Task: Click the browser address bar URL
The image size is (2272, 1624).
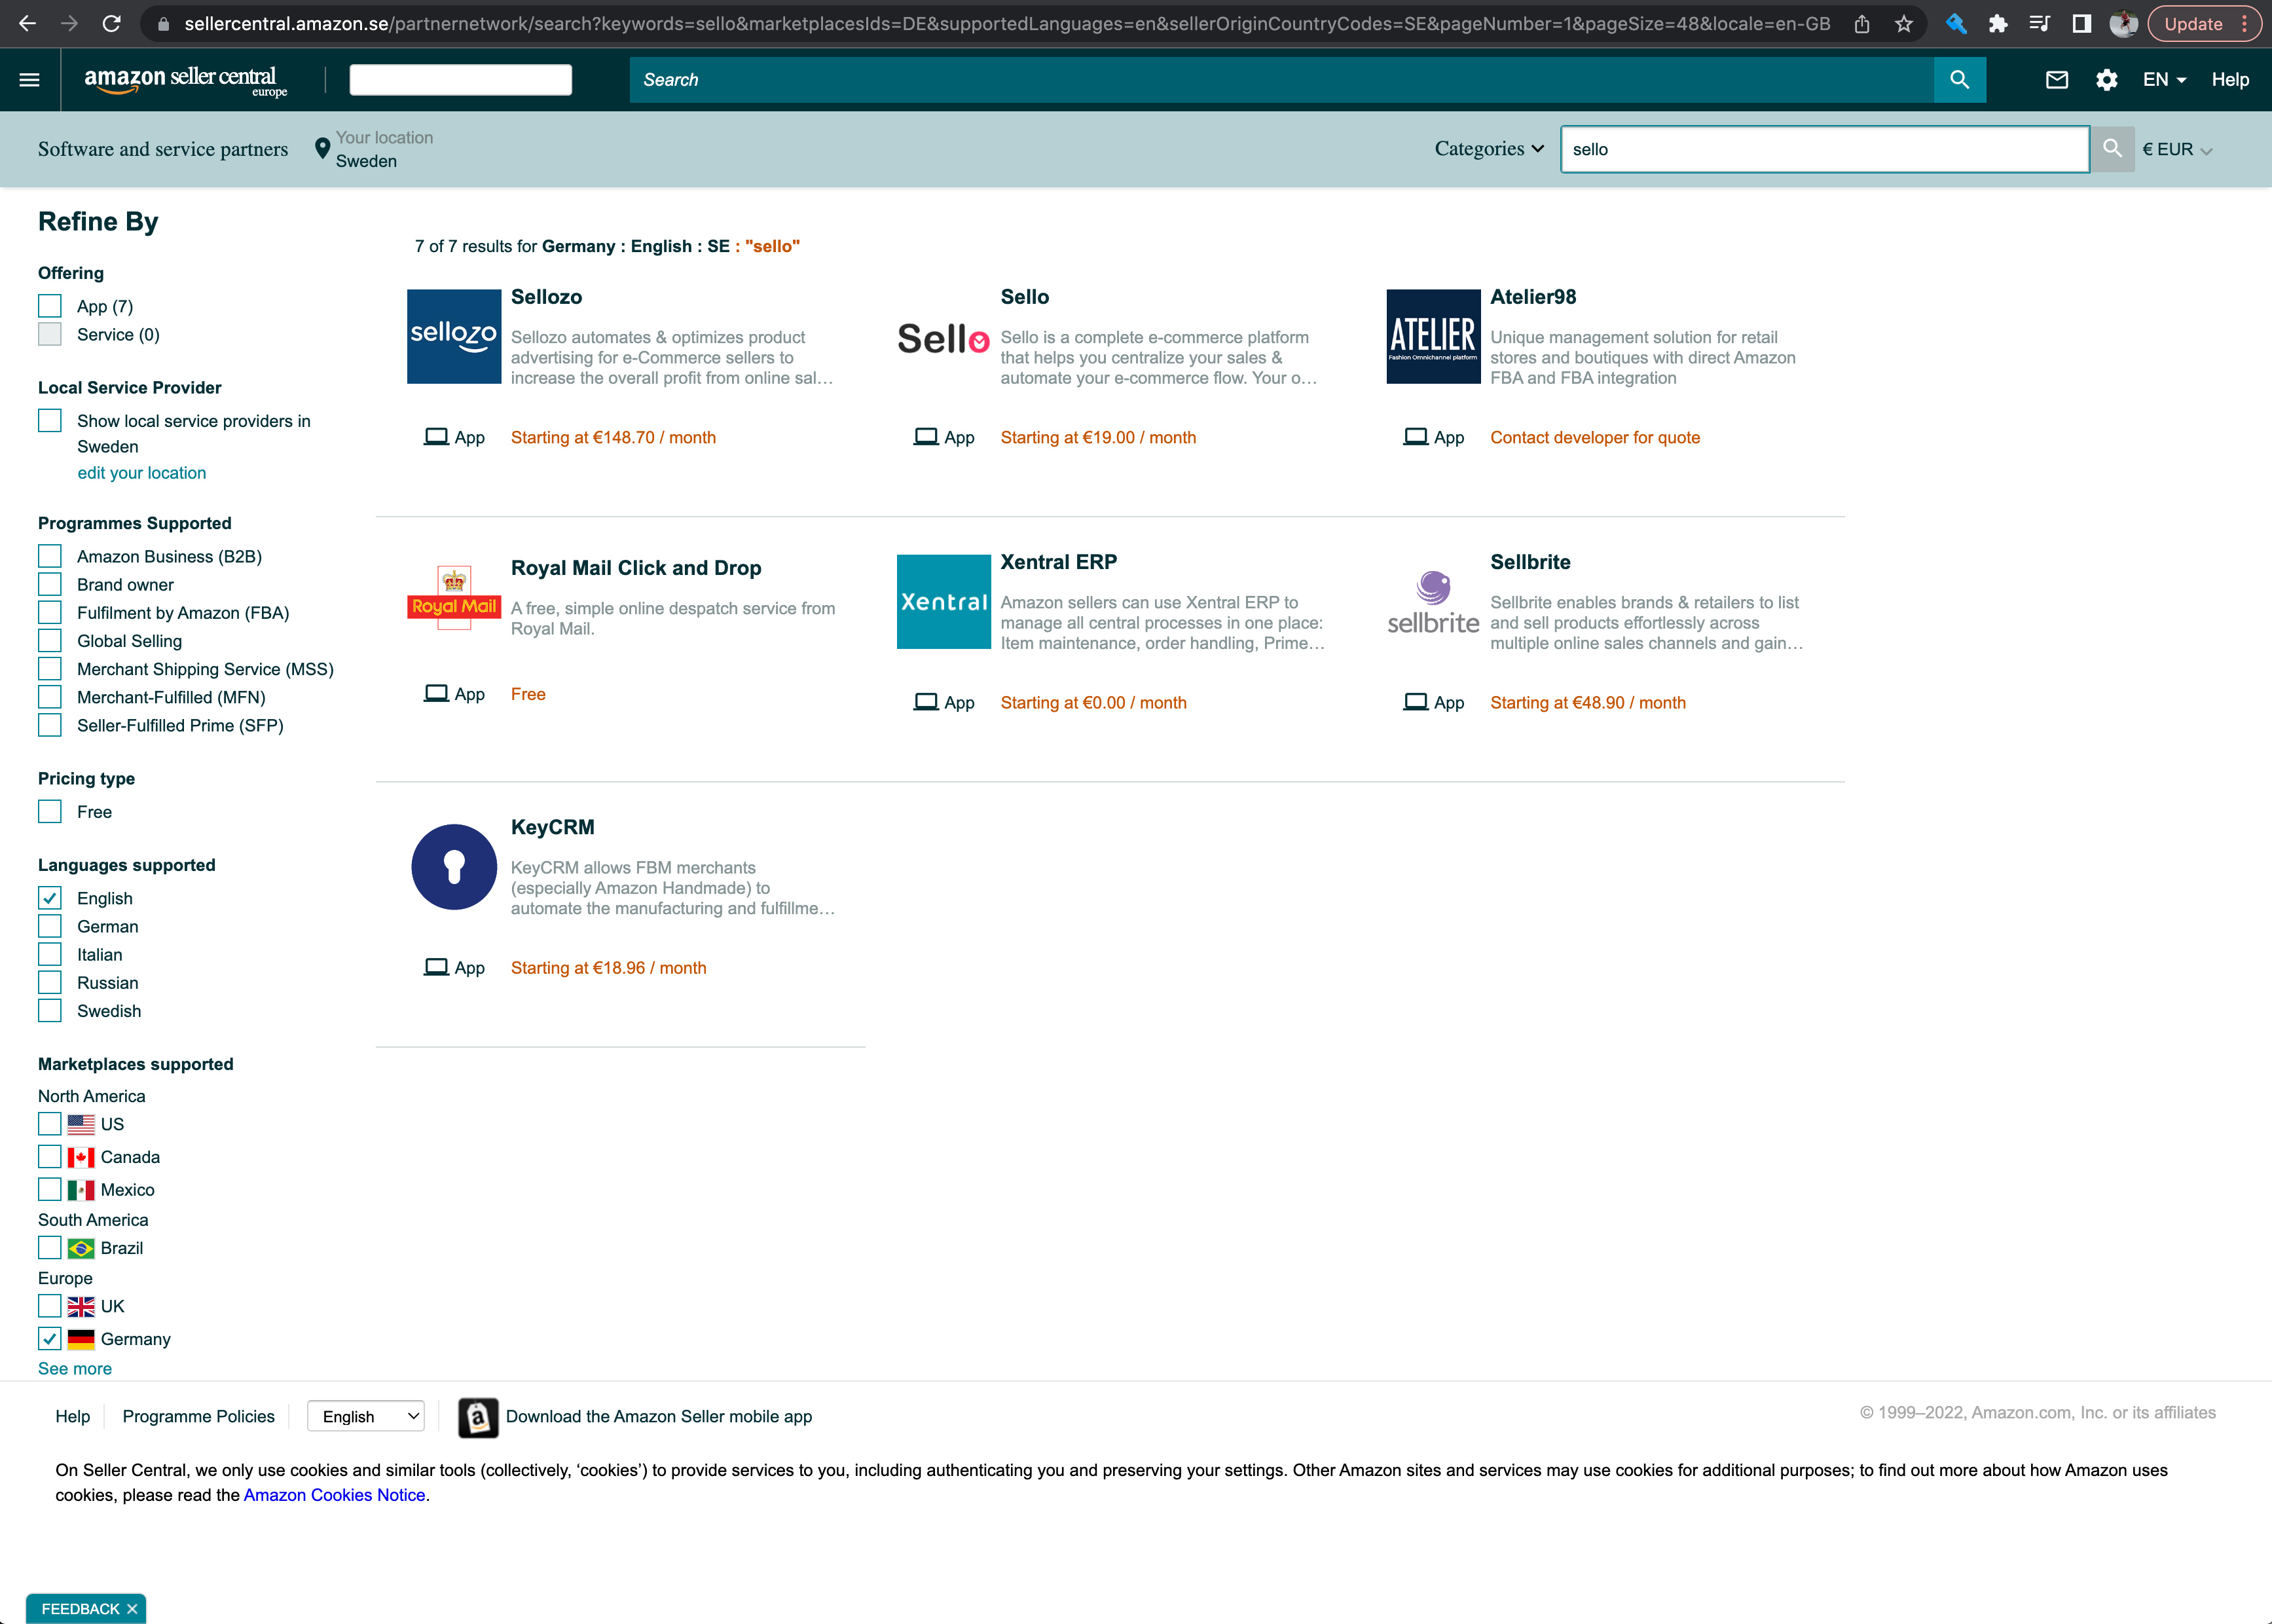Action: pos(1007,23)
